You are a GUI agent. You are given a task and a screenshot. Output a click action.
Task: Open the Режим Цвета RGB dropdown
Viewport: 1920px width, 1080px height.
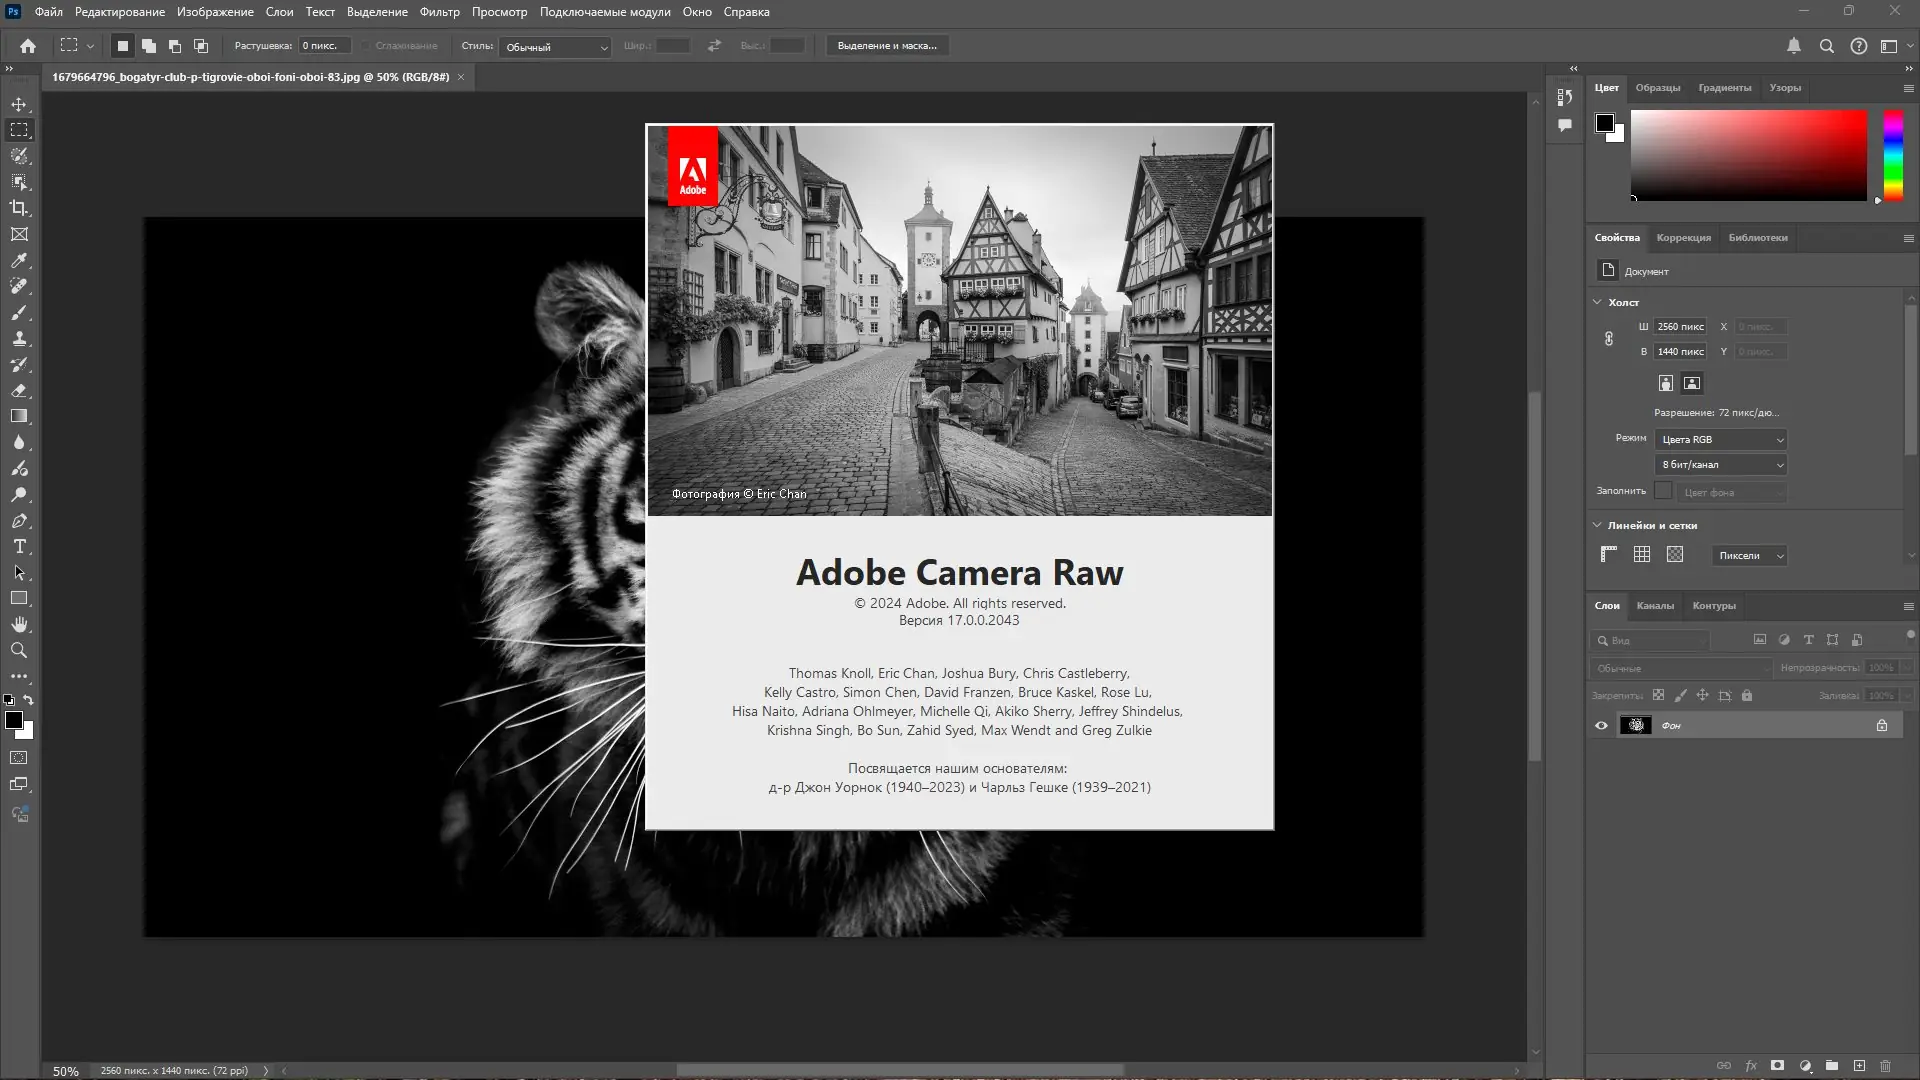(x=1720, y=439)
